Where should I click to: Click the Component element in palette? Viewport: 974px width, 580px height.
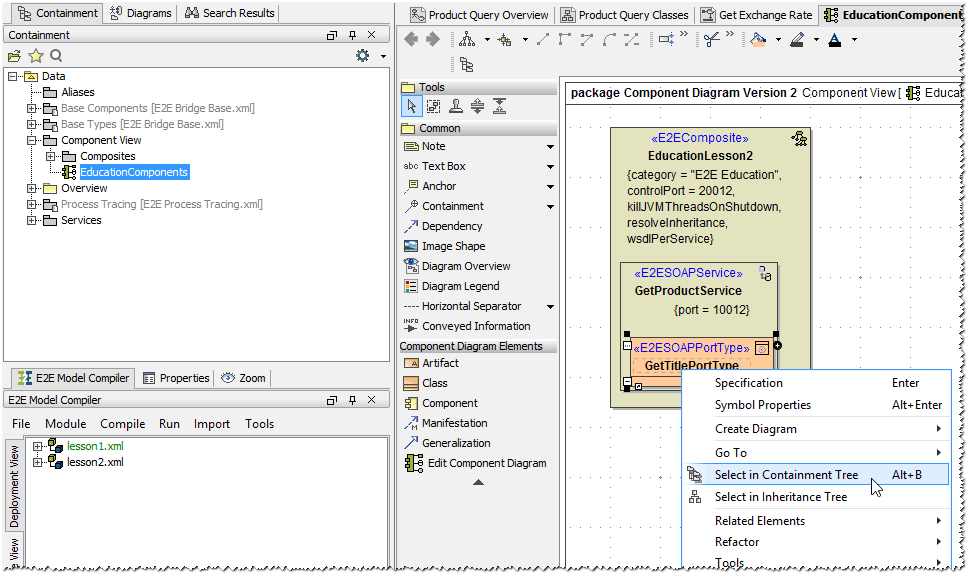point(449,403)
